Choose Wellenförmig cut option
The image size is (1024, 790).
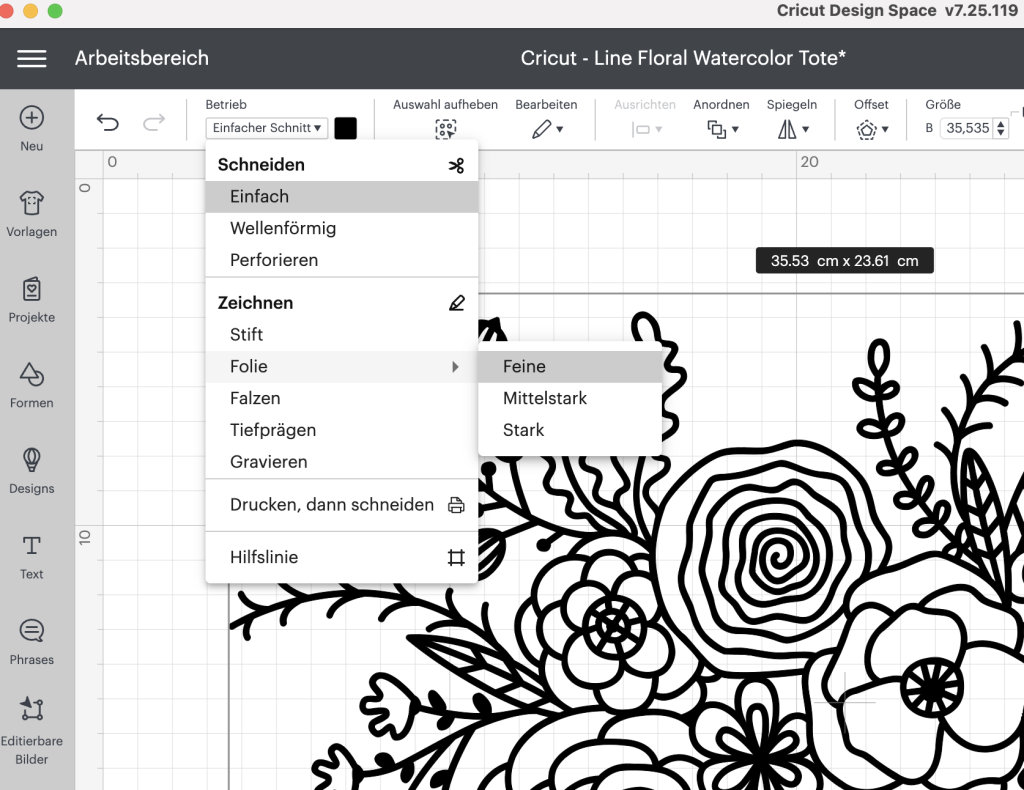click(x=283, y=228)
